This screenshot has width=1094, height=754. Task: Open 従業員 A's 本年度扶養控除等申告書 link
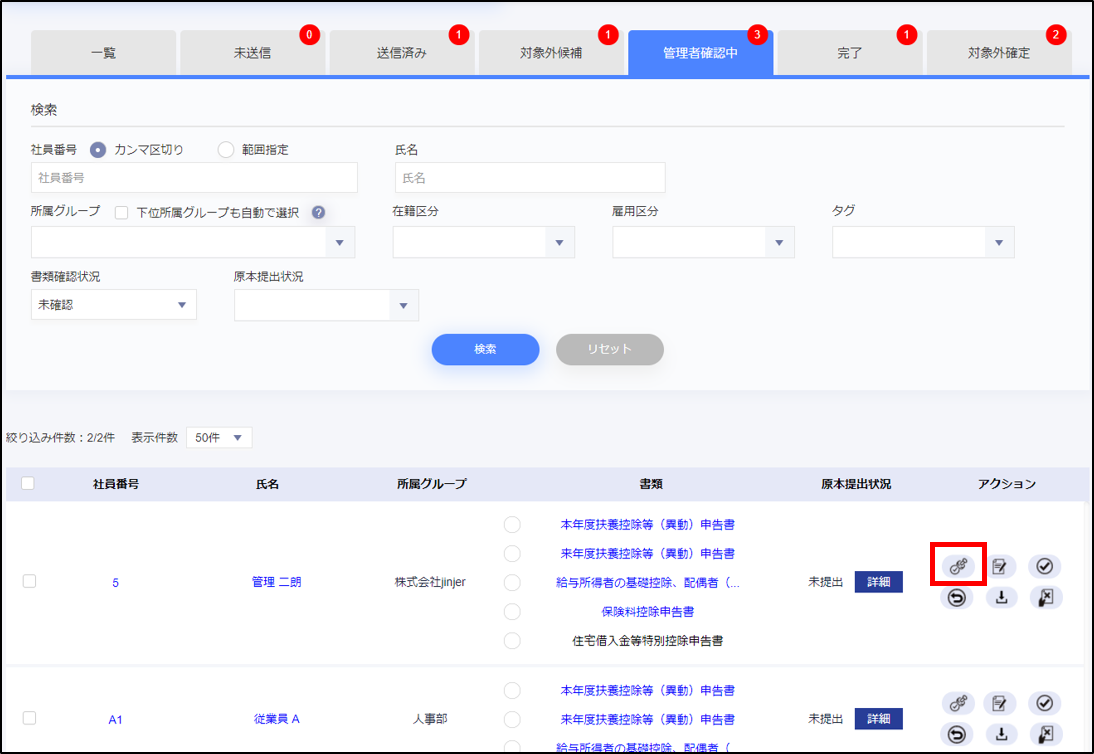[647, 690]
